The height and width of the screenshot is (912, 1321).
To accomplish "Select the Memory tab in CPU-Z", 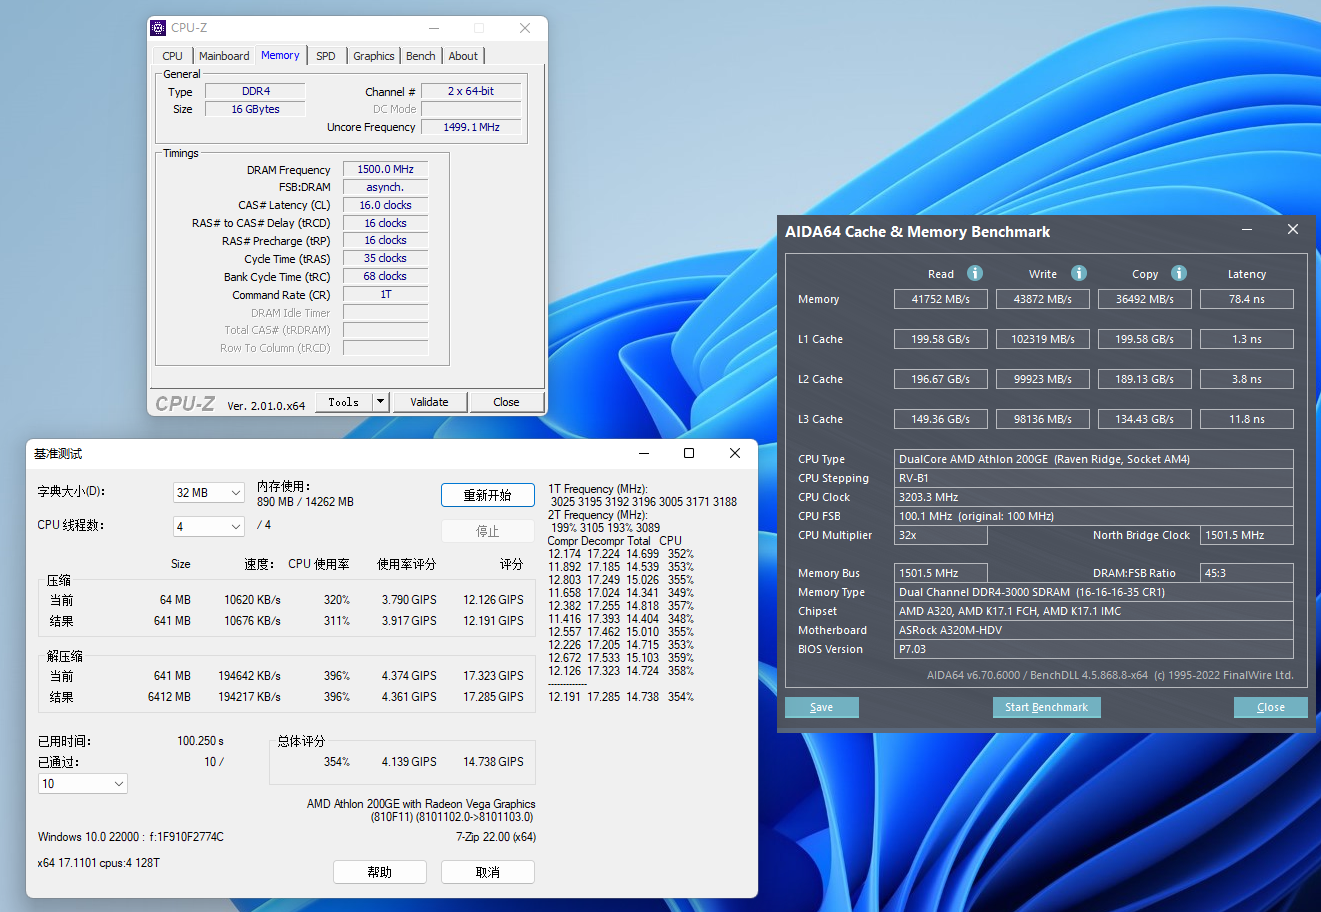I will 280,56.
